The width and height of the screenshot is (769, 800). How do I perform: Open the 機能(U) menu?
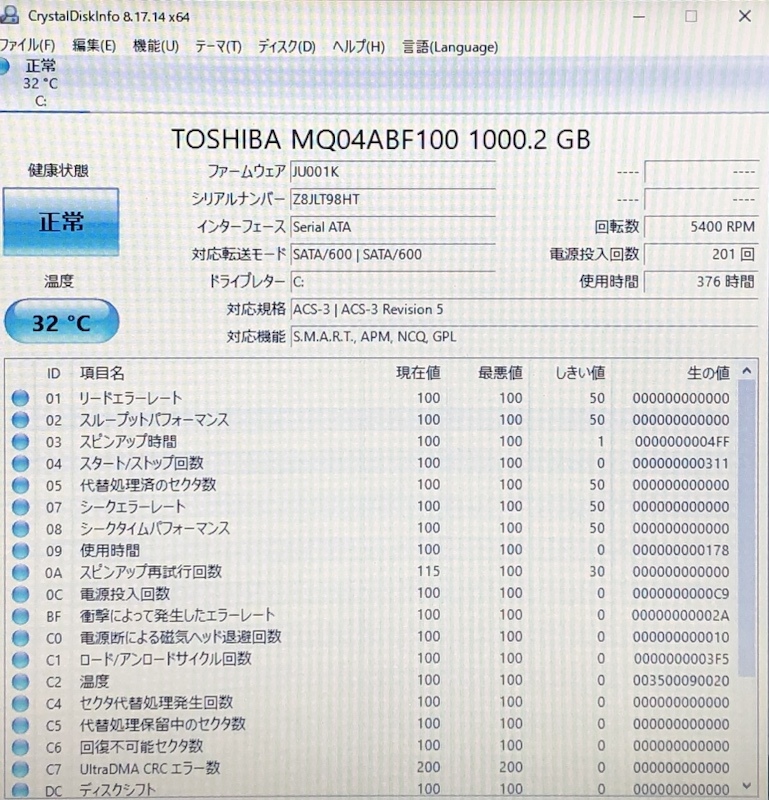pos(156,46)
